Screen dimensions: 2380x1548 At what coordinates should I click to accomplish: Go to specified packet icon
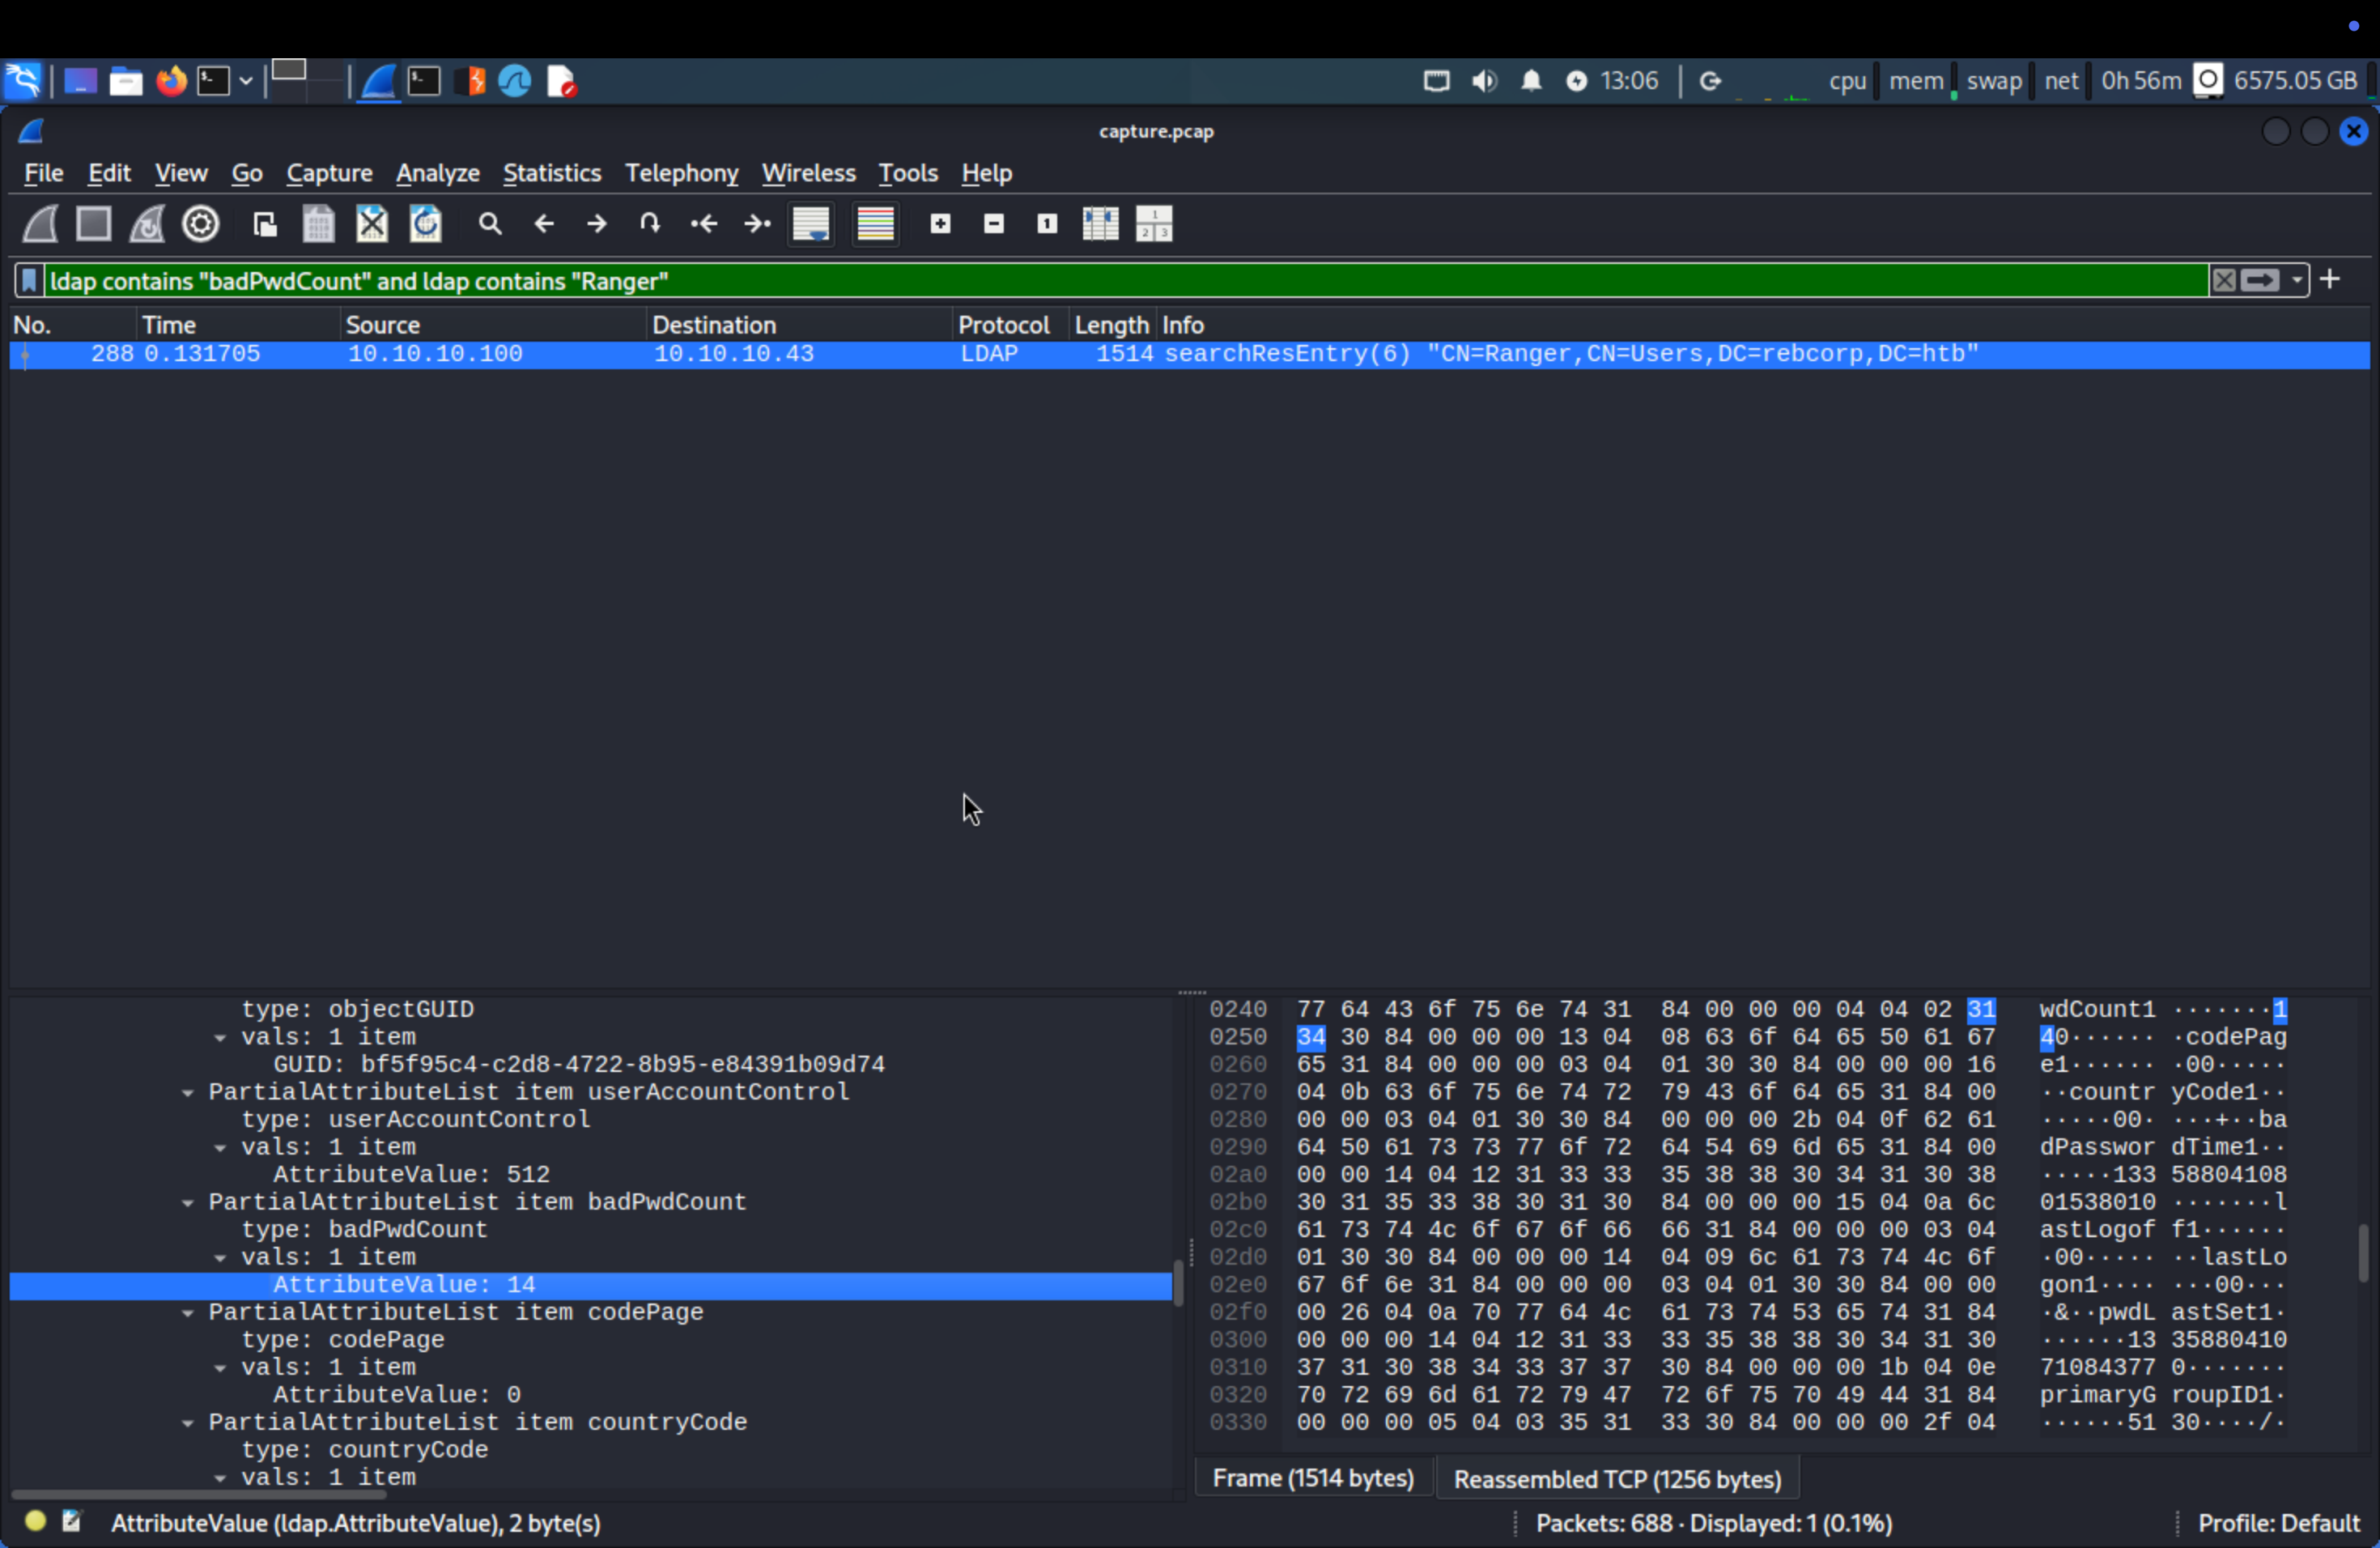coord(650,224)
